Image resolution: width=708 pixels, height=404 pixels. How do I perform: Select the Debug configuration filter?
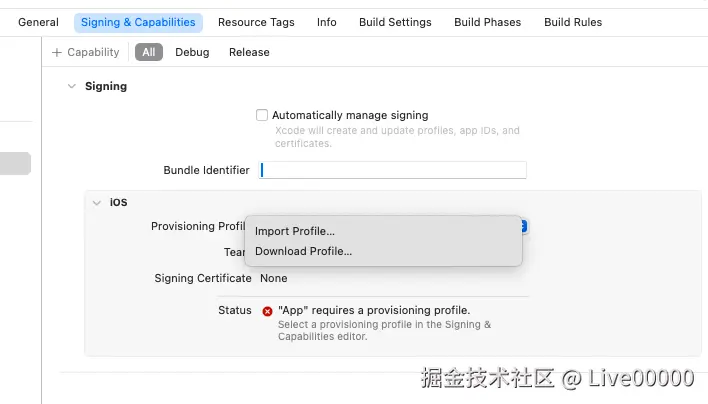(x=192, y=52)
